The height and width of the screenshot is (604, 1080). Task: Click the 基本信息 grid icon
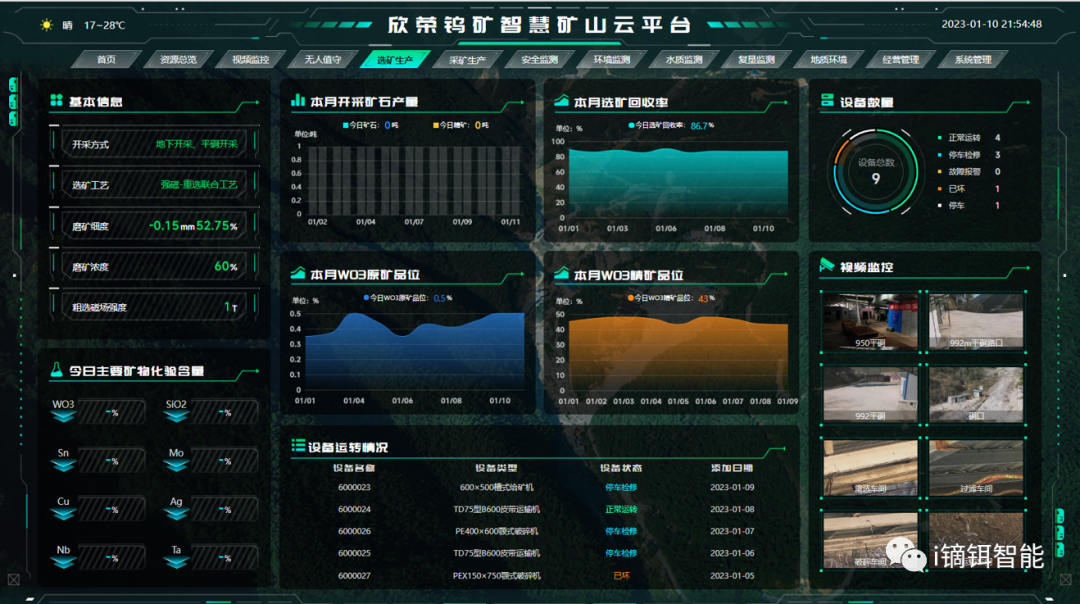(56, 101)
